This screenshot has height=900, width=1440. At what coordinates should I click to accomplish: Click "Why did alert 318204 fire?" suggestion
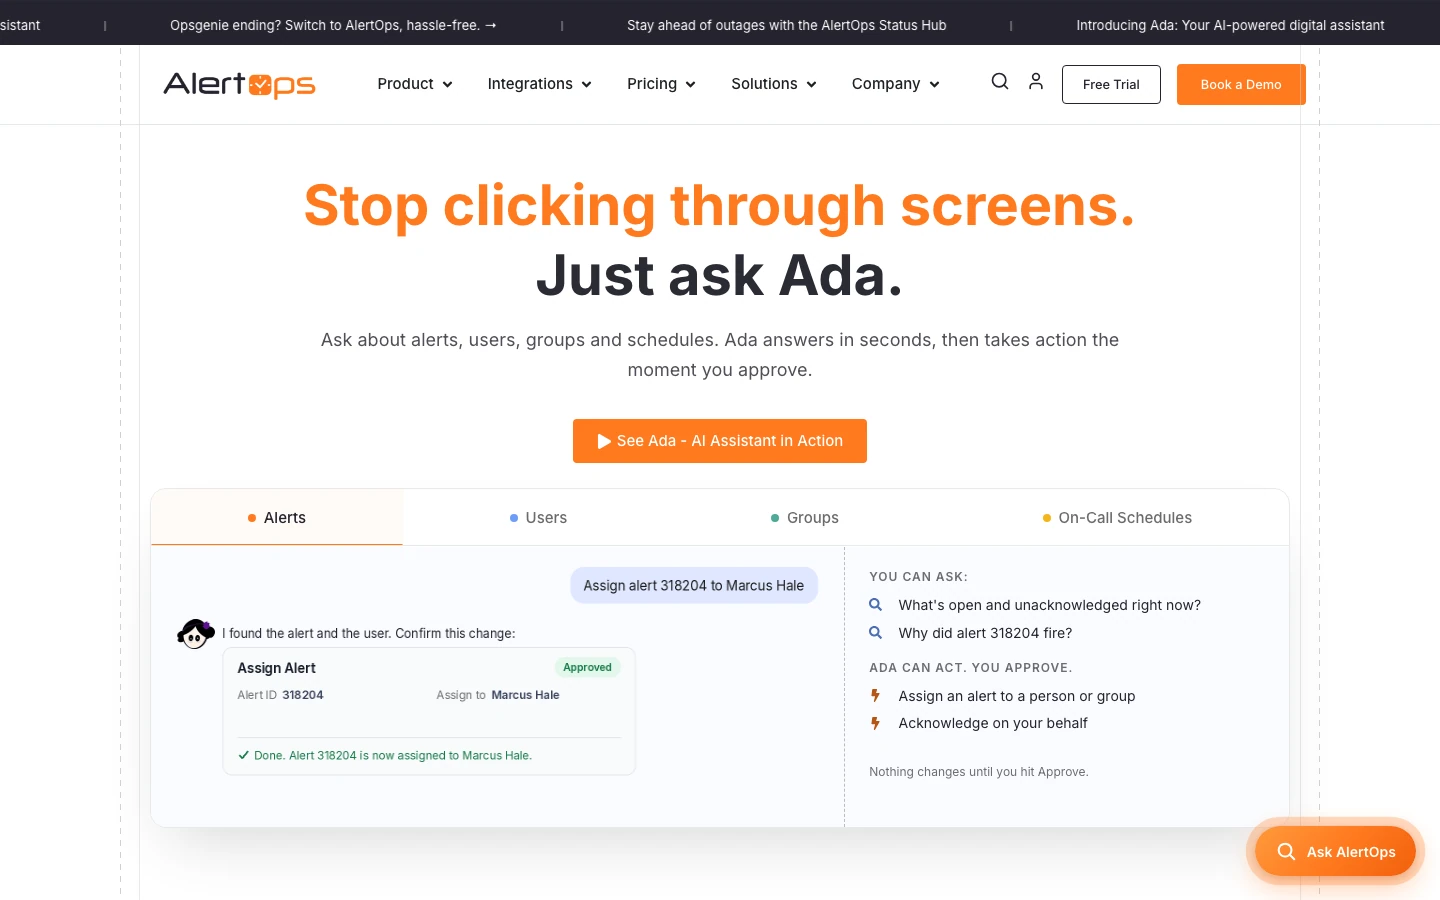(985, 633)
